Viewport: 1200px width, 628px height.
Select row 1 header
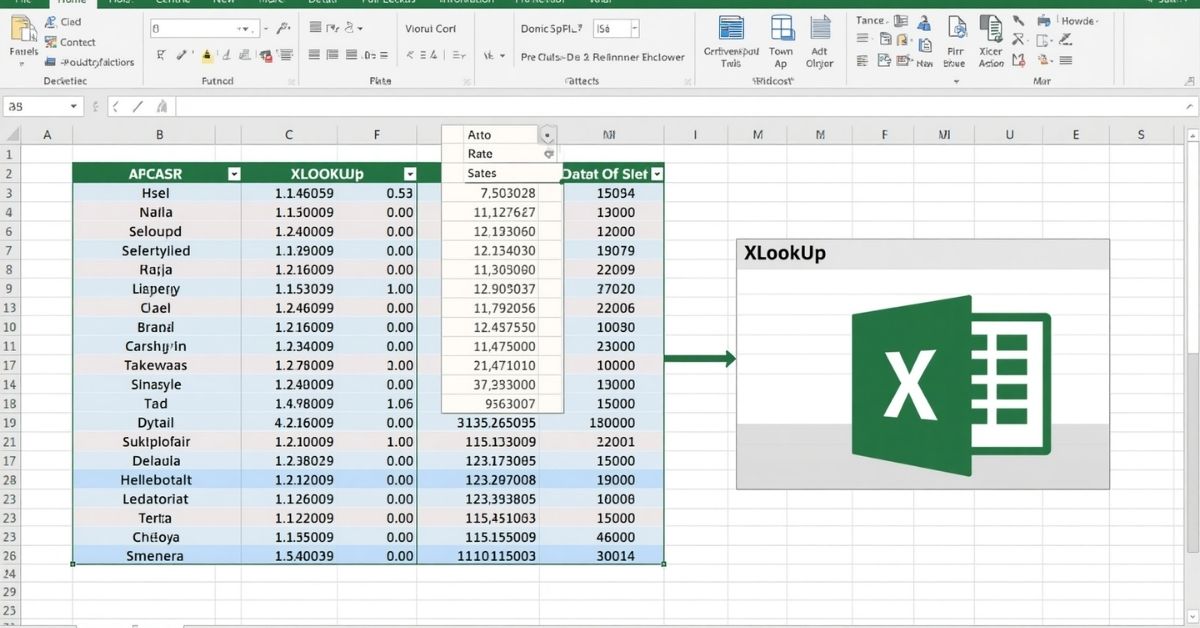coord(10,154)
